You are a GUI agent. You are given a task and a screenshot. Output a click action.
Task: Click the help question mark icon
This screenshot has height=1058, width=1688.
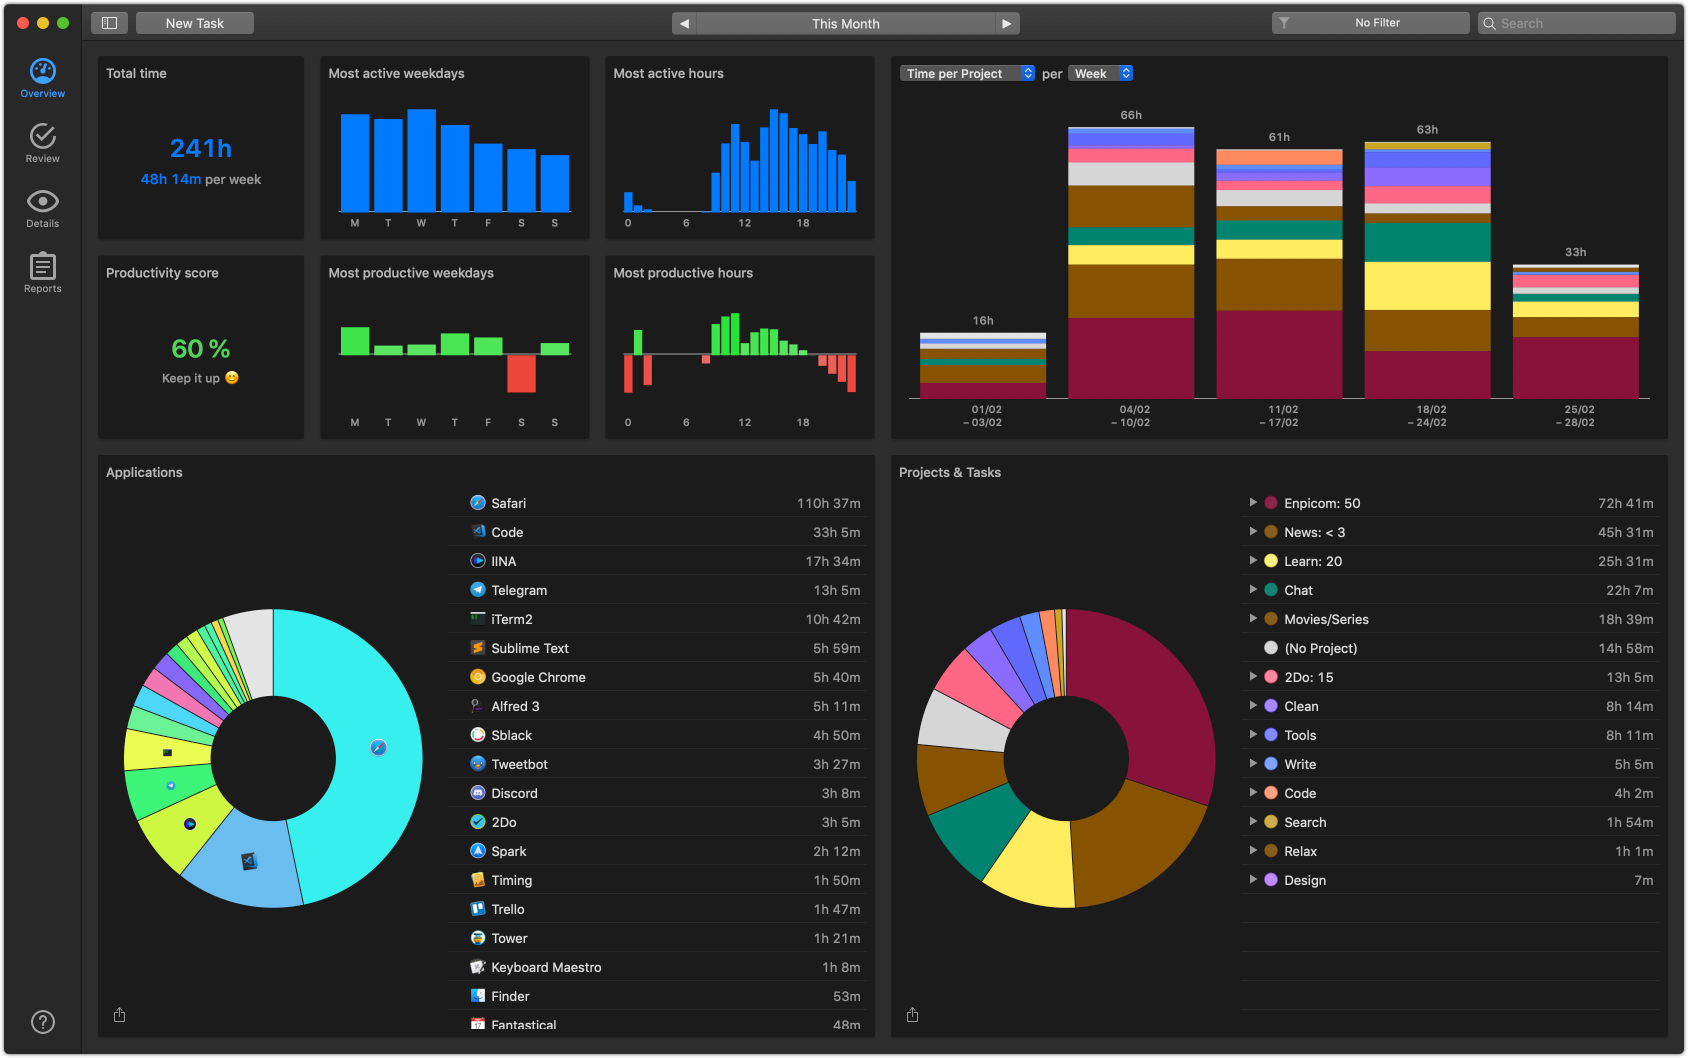pos(43,1022)
